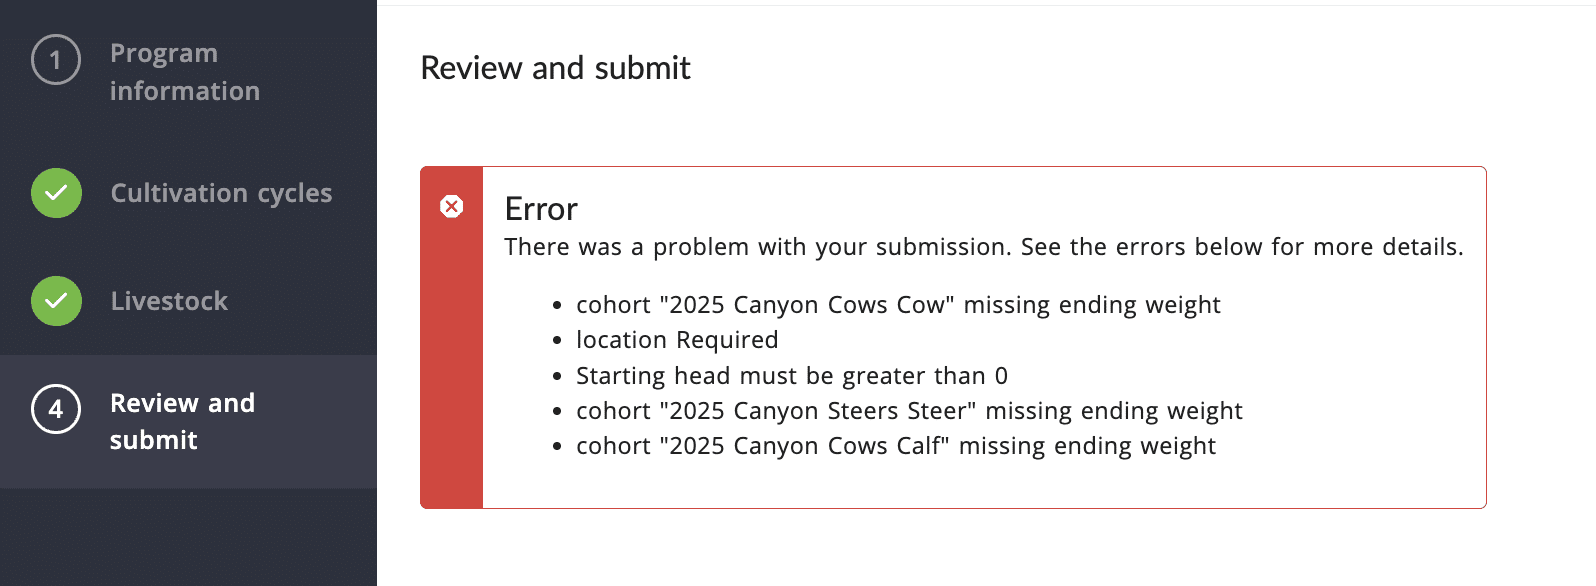The width and height of the screenshot is (1596, 586).
Task: Click the Canyon Cows Calf missing weight error
Action: [896, 446]
